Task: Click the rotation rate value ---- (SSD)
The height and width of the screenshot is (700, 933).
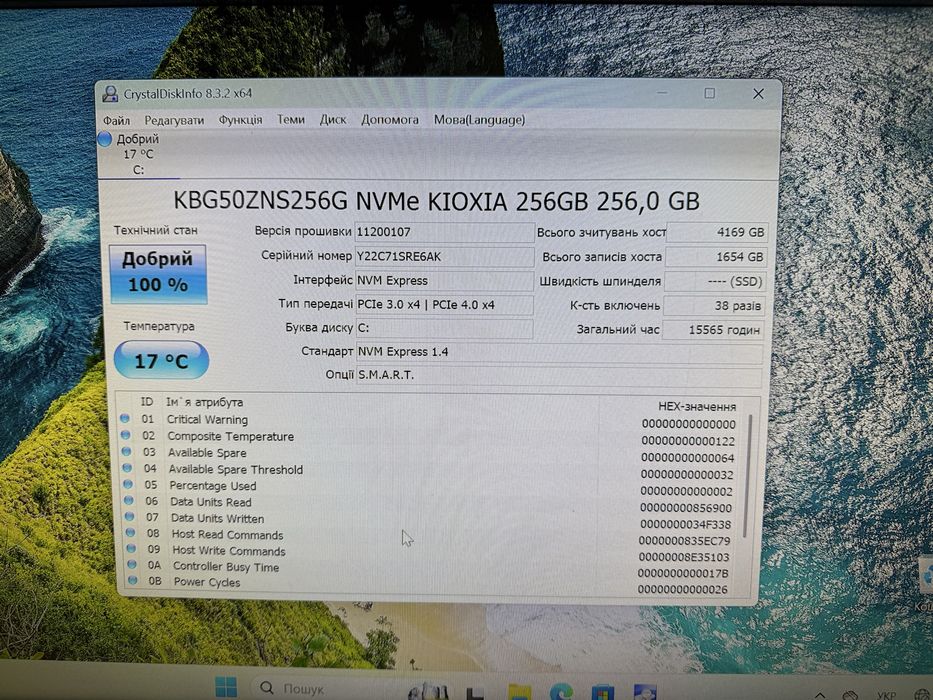Action: (x=715, y=282)
